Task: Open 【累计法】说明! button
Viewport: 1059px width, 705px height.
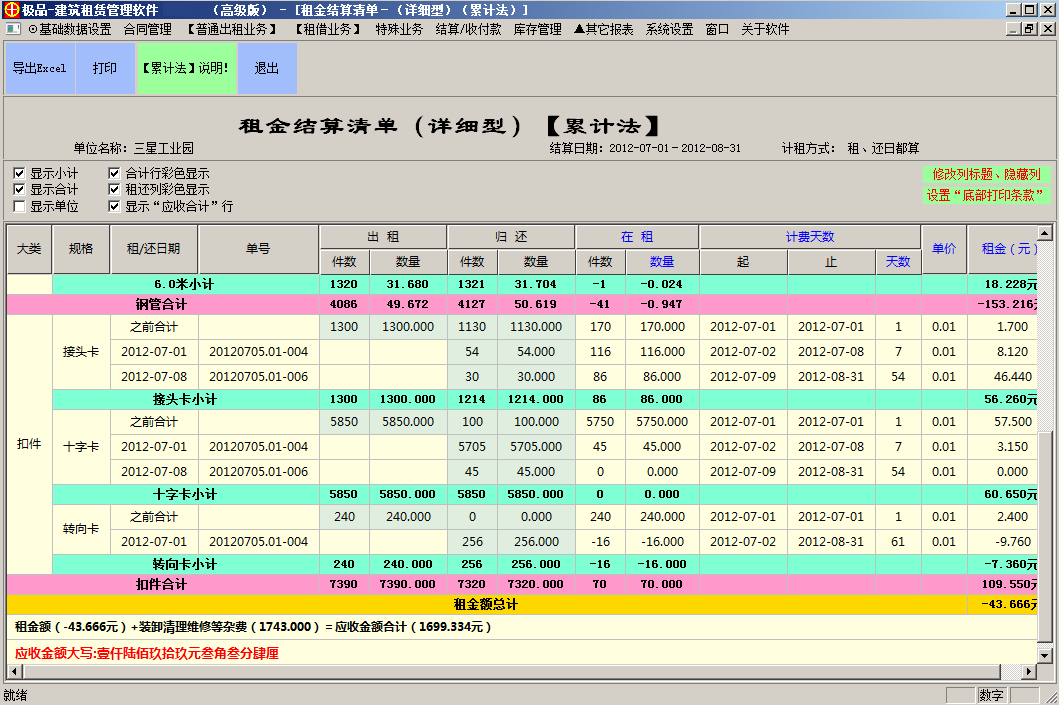Action: tap(186, 68)
